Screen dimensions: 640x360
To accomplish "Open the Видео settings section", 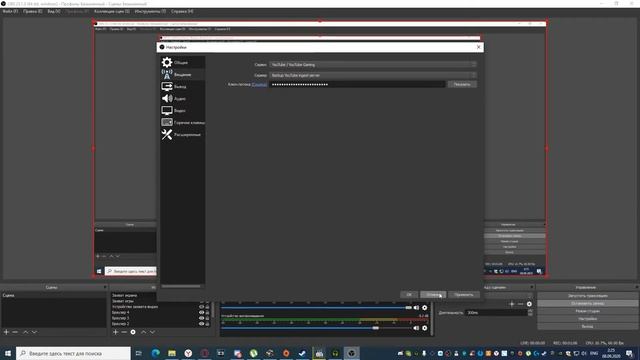I will (x=182, y=111).
